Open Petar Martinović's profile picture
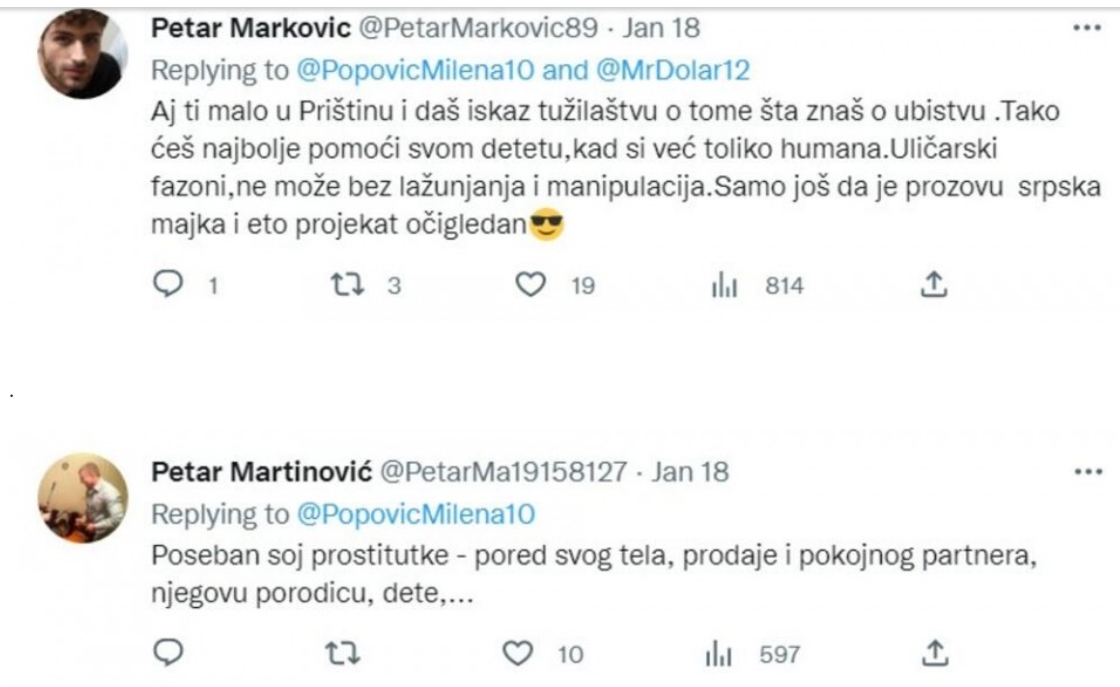 pyautogui.click(x=82, y=497)
